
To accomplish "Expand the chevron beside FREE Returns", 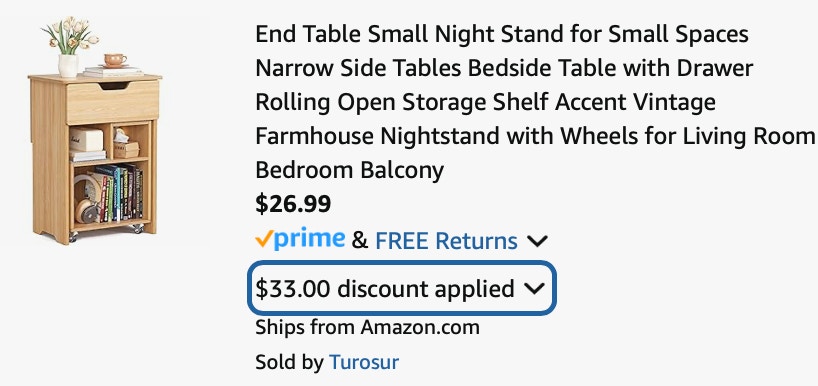I will [x=537, y=241].
